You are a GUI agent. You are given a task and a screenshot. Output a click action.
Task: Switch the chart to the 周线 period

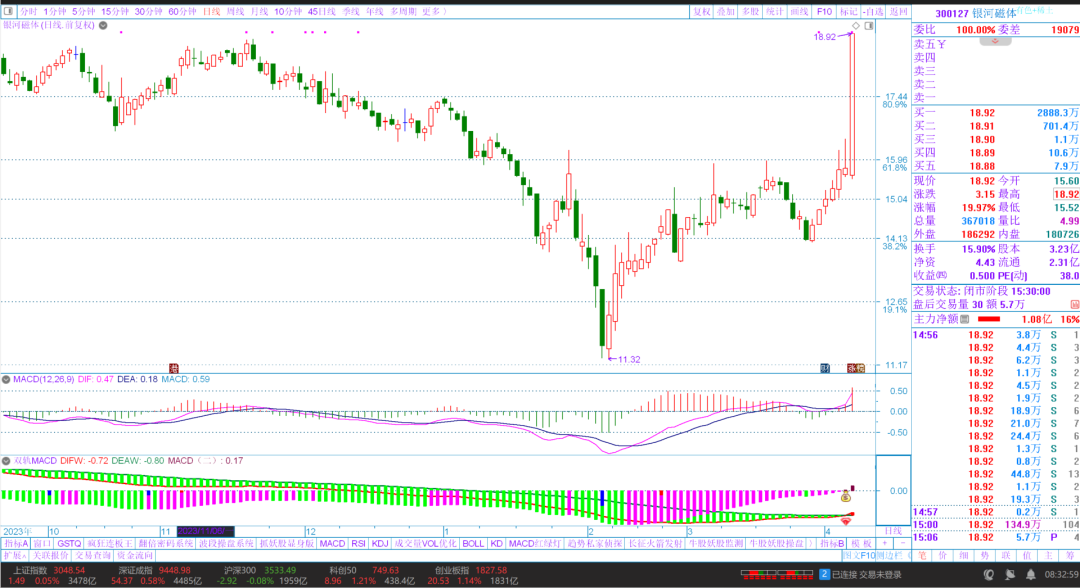pyautogui.click(x=236, y=12)
